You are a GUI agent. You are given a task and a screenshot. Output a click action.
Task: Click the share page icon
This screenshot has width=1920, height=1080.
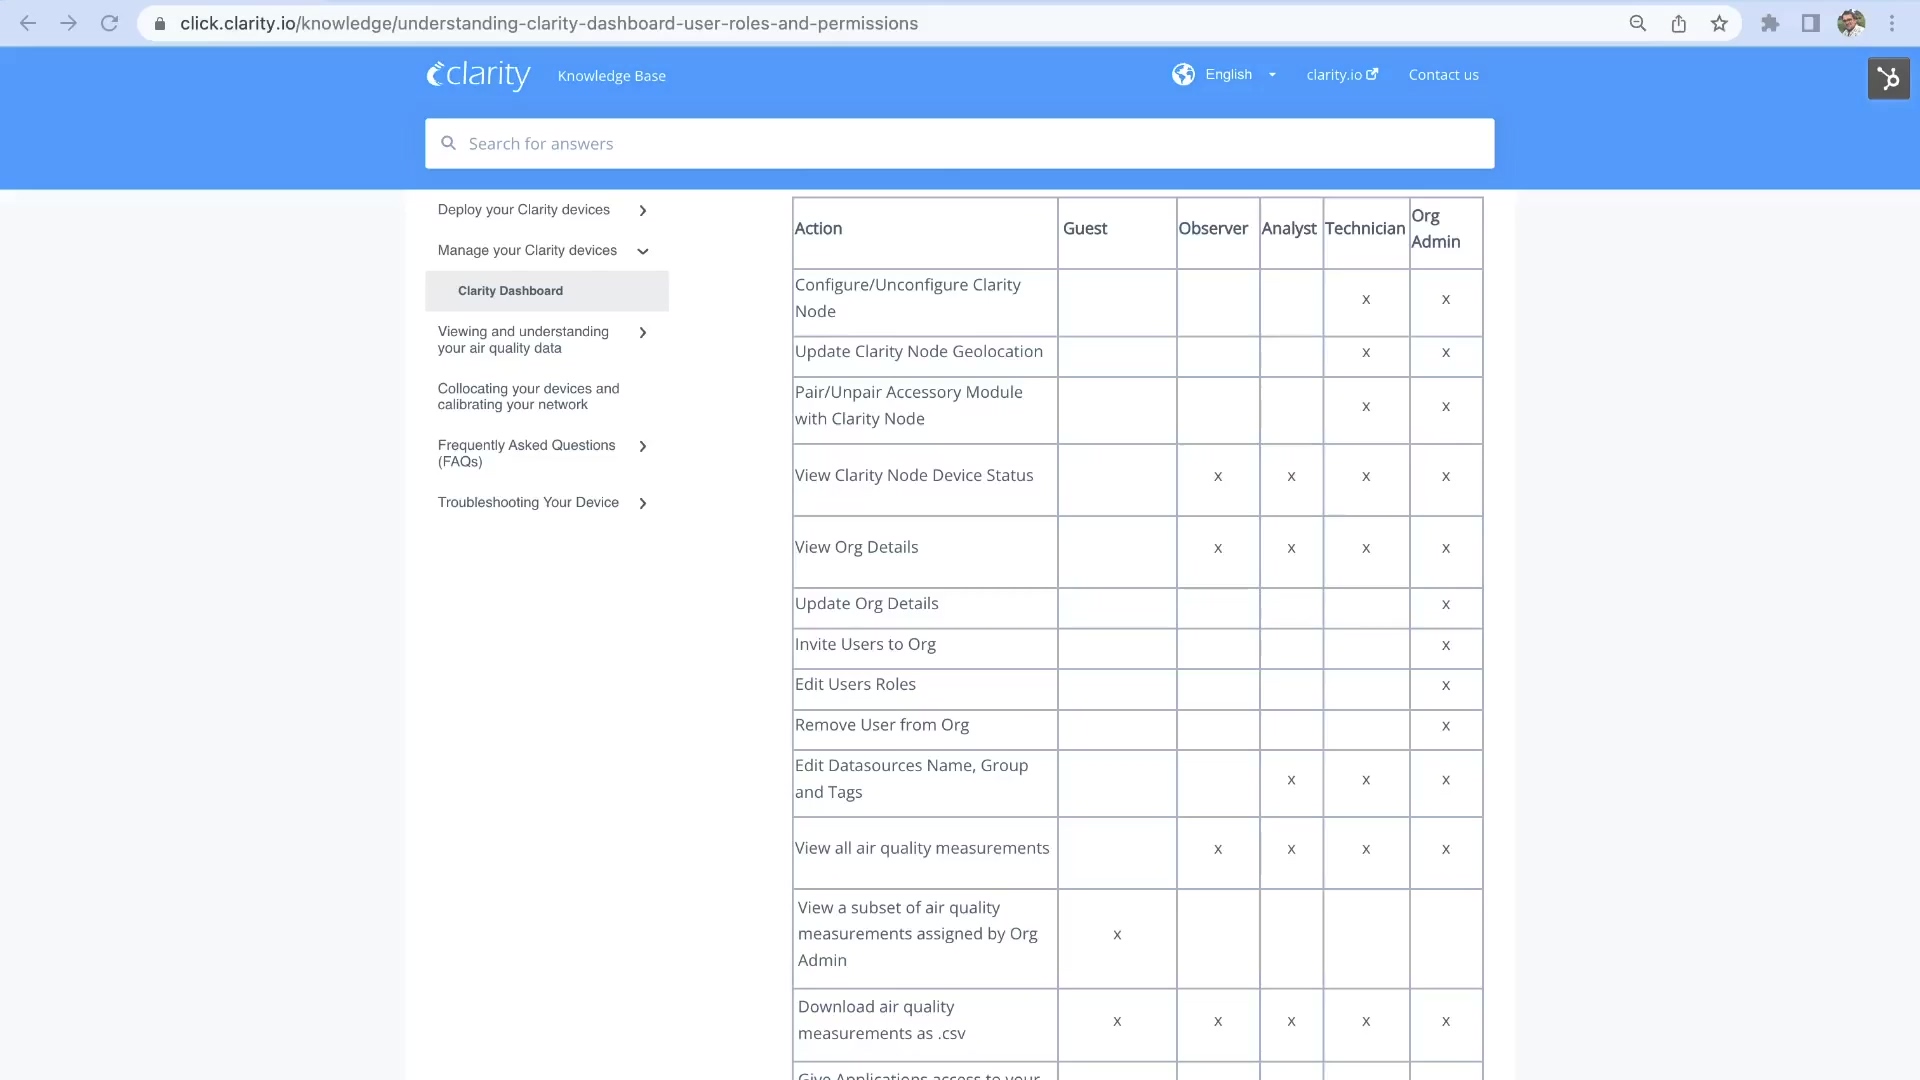pos(1678,23)
